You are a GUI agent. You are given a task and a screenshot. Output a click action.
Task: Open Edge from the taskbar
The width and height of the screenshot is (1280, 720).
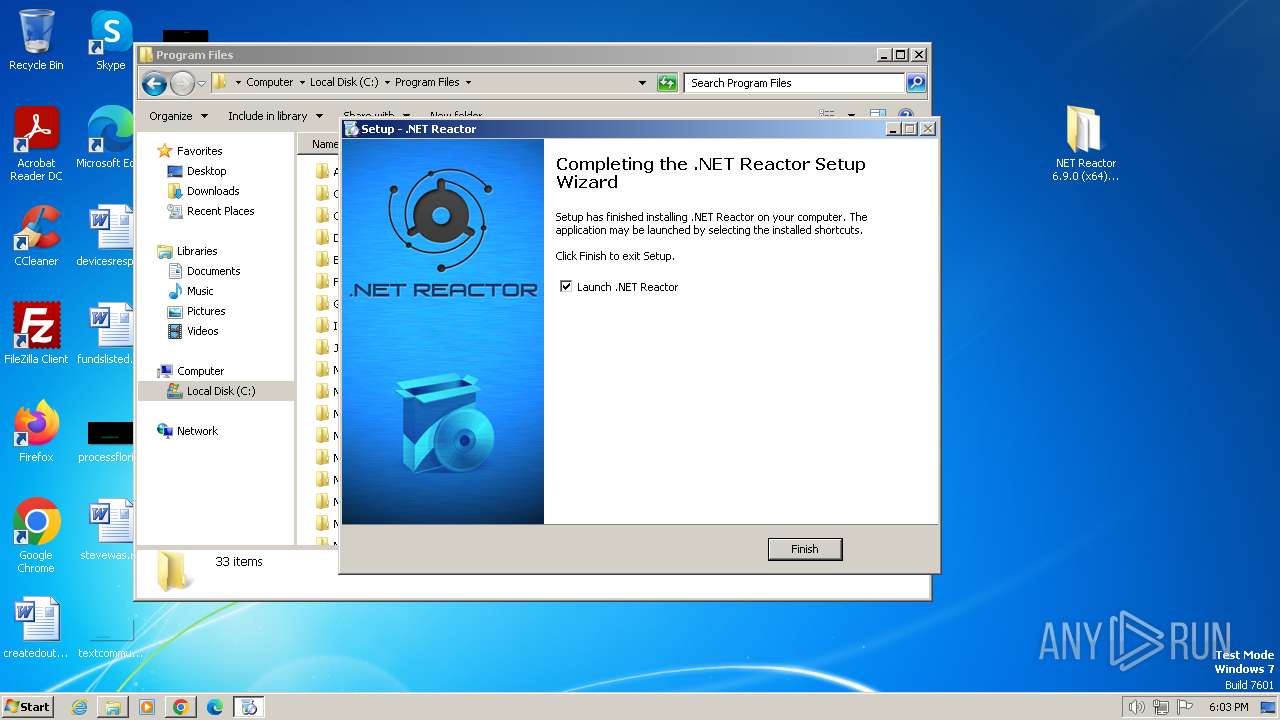coord(215,707)
